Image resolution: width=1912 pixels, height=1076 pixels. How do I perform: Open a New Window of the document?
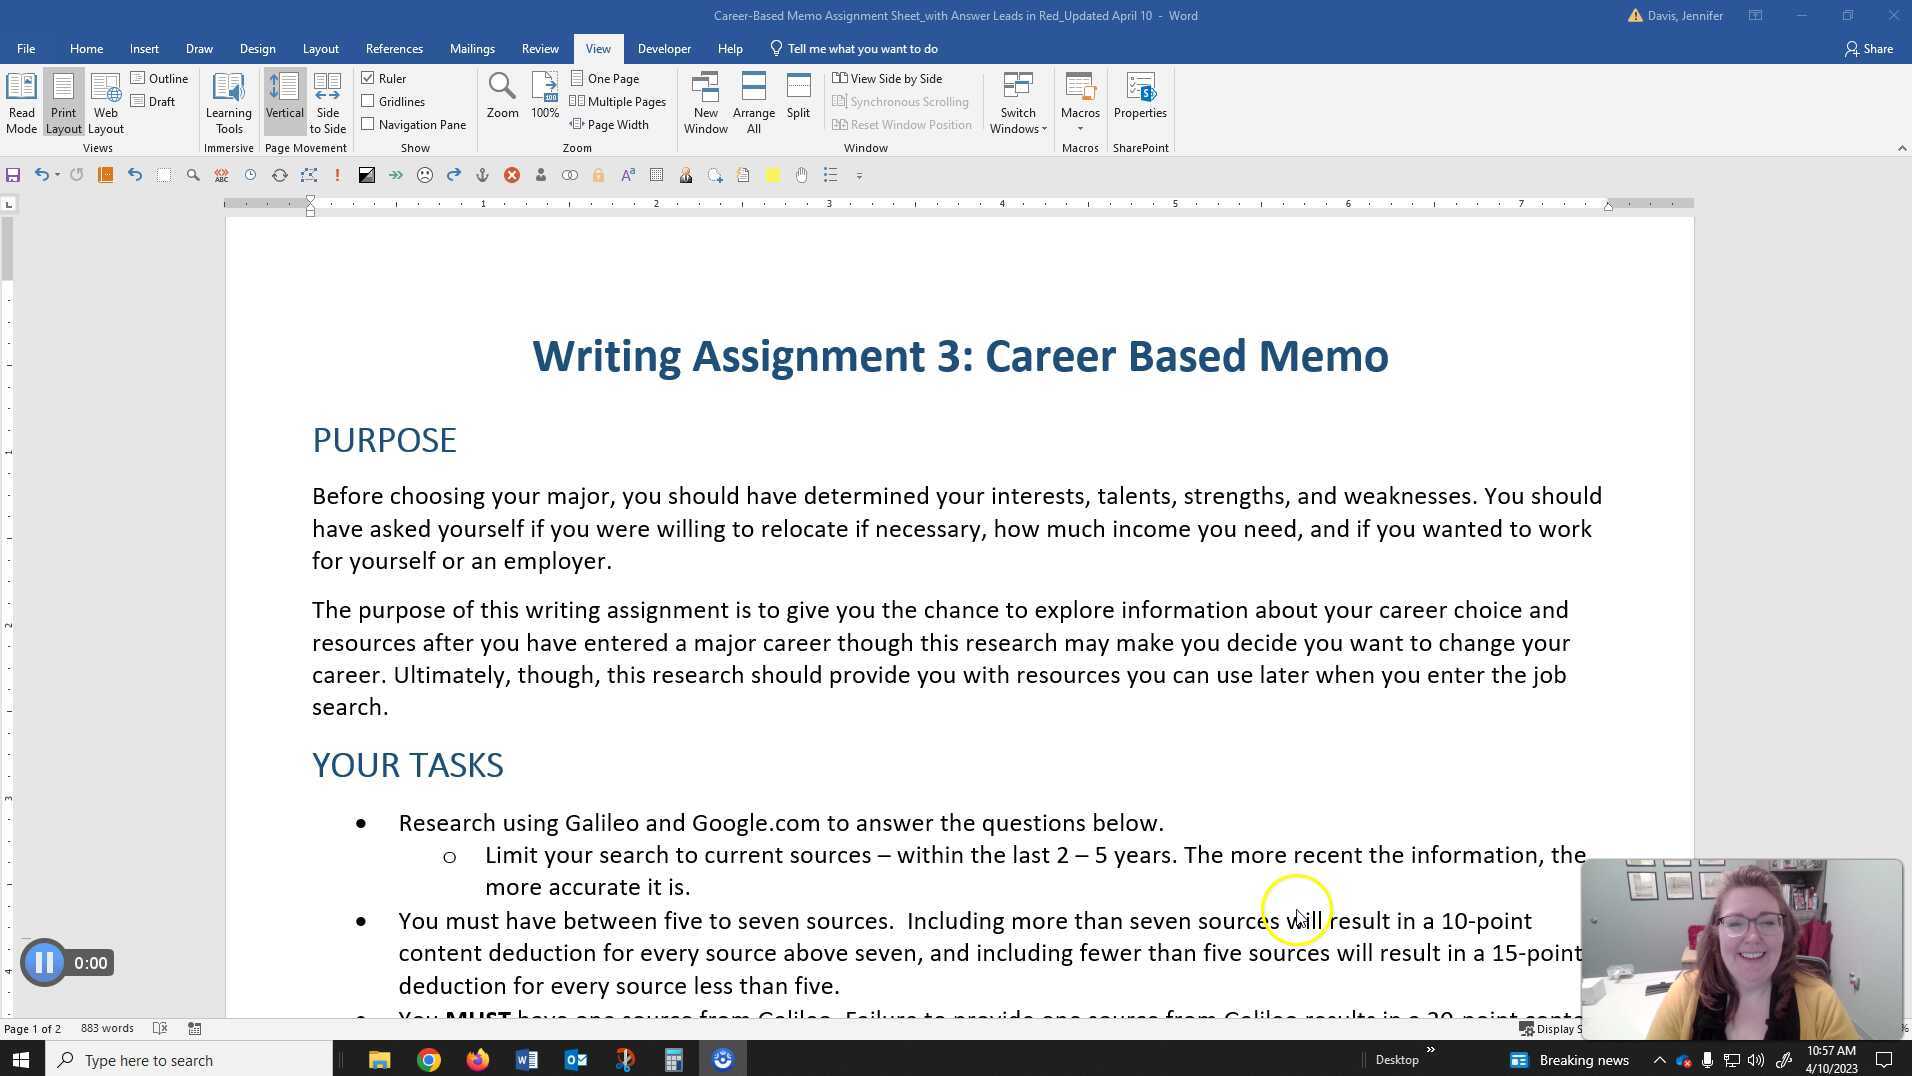point(705,100)
